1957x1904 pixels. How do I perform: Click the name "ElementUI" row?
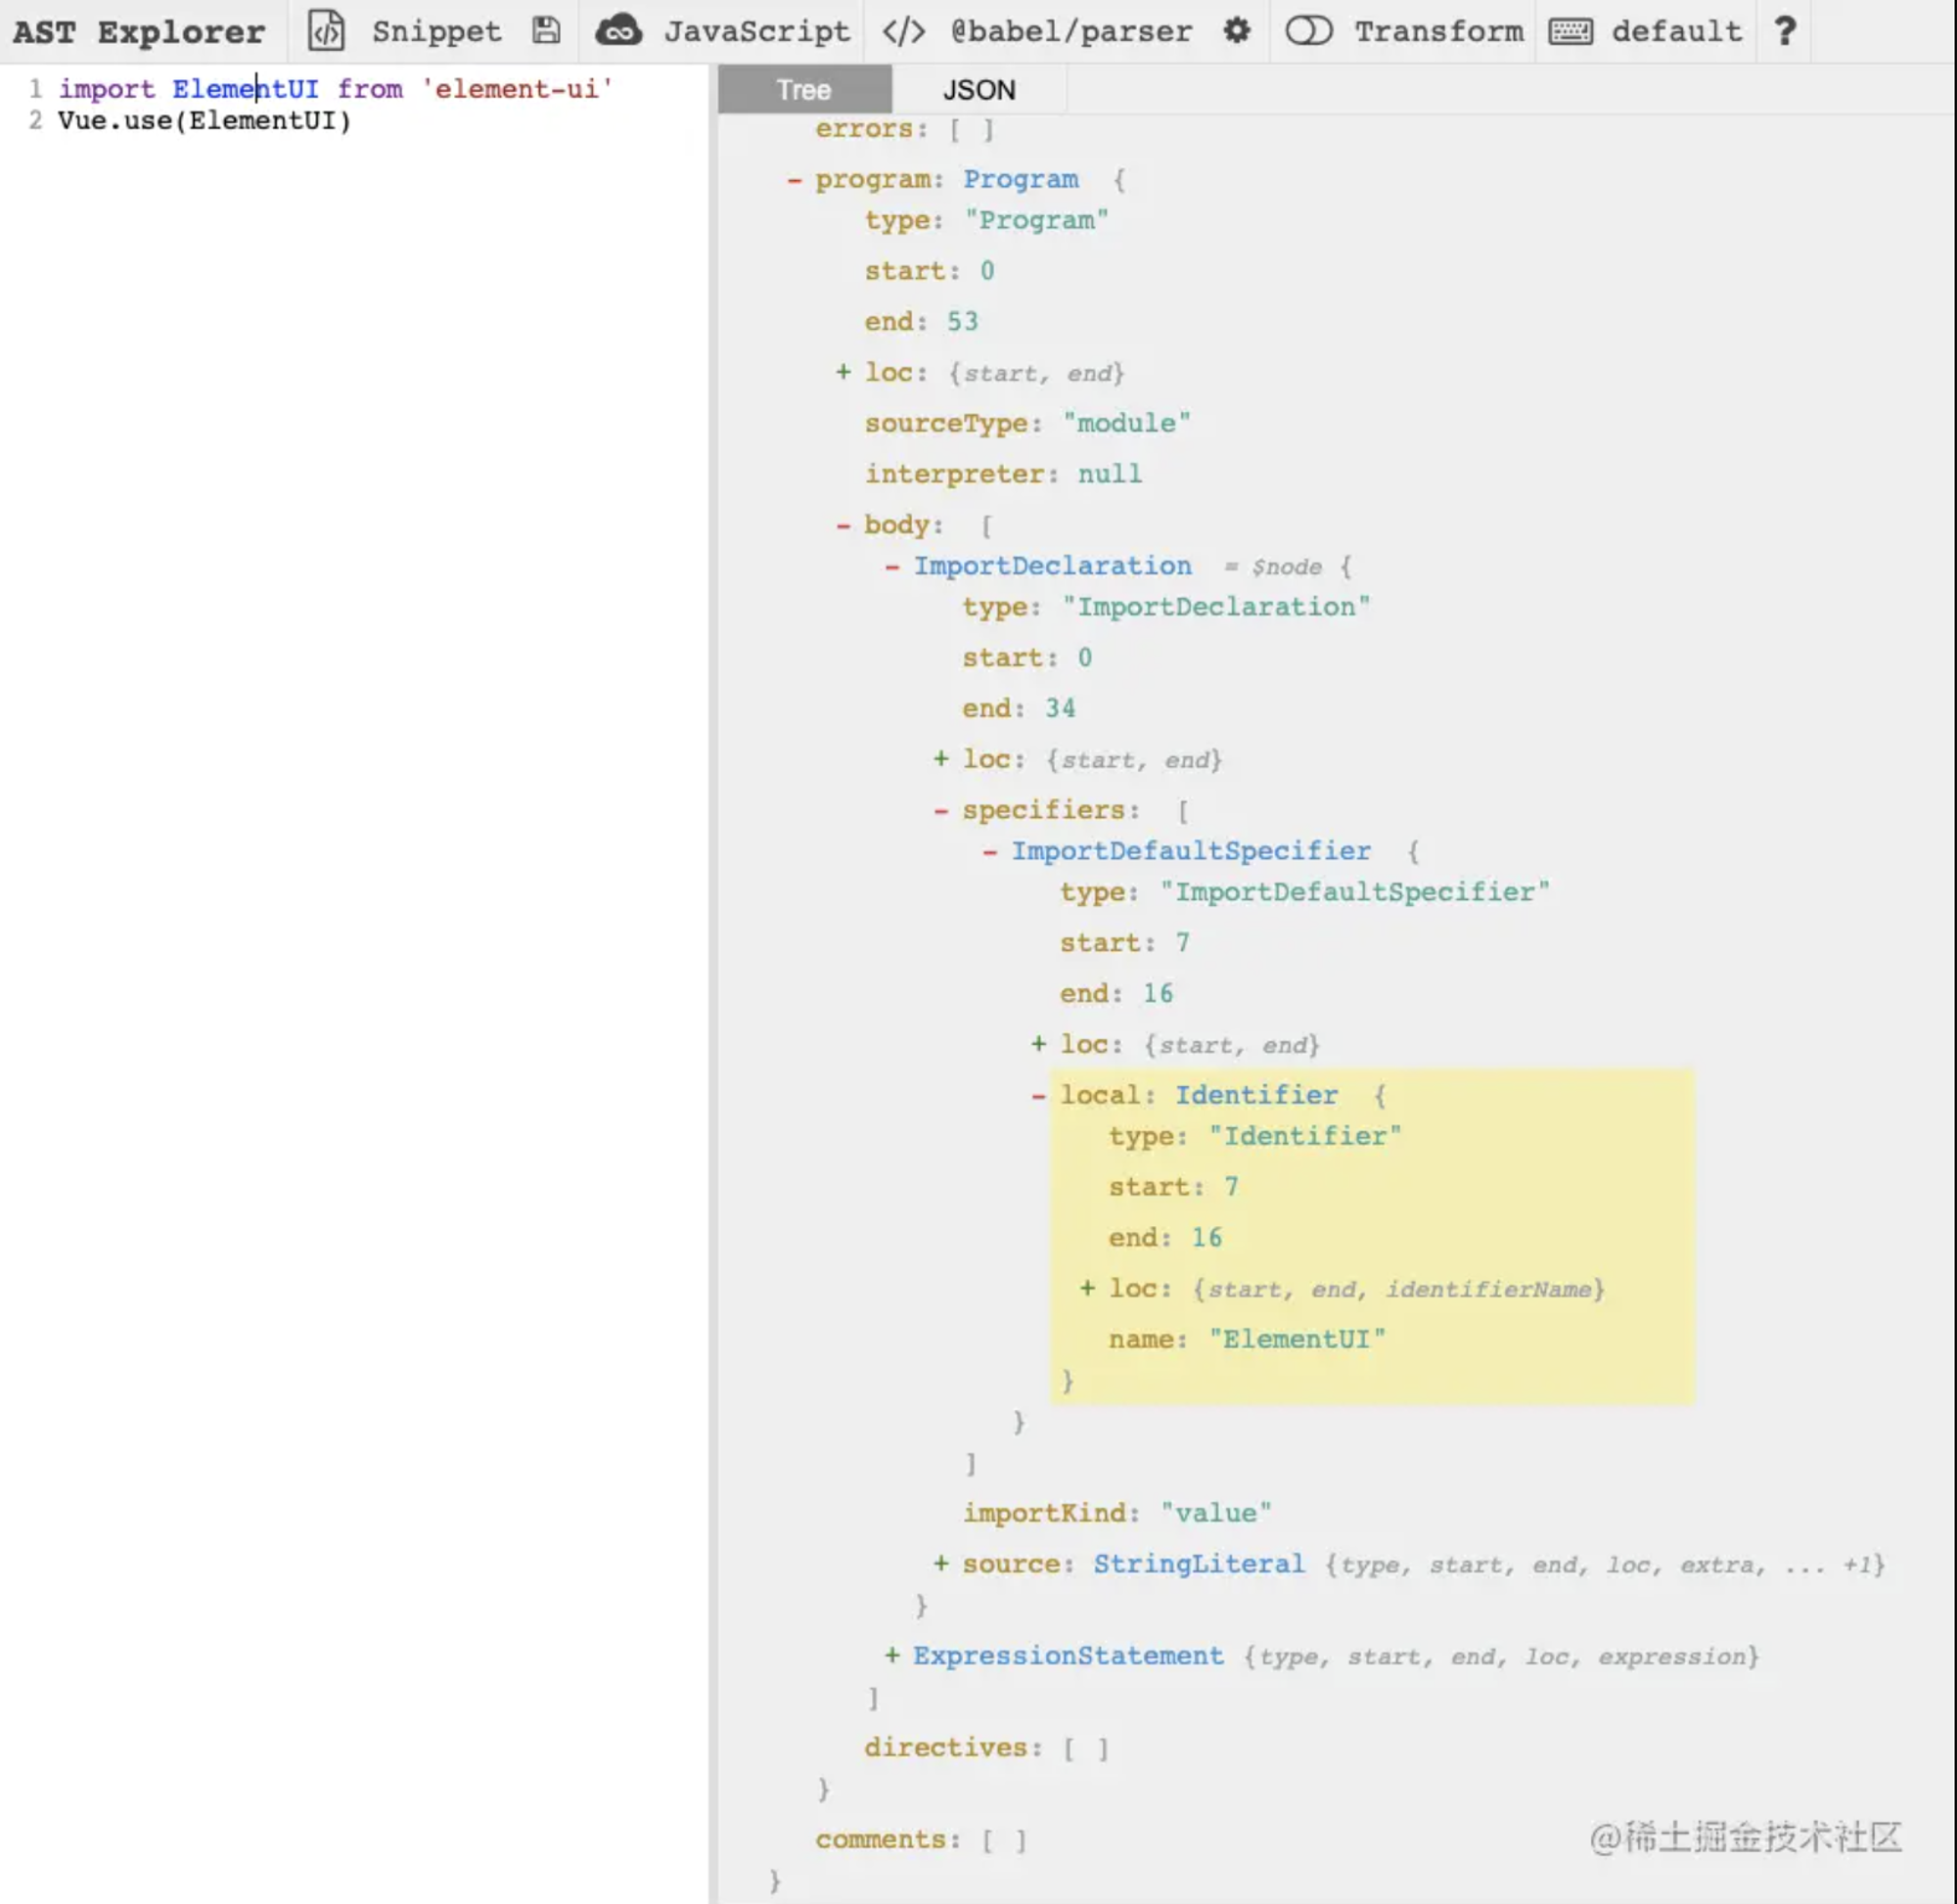pyautogui.click(x=1247, y=1340)
